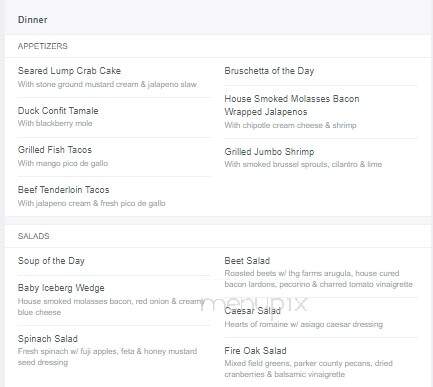This screenshot has width=433, height=387.
Task: Select the Dinner menu heading
Action: (x=32, y=20)
